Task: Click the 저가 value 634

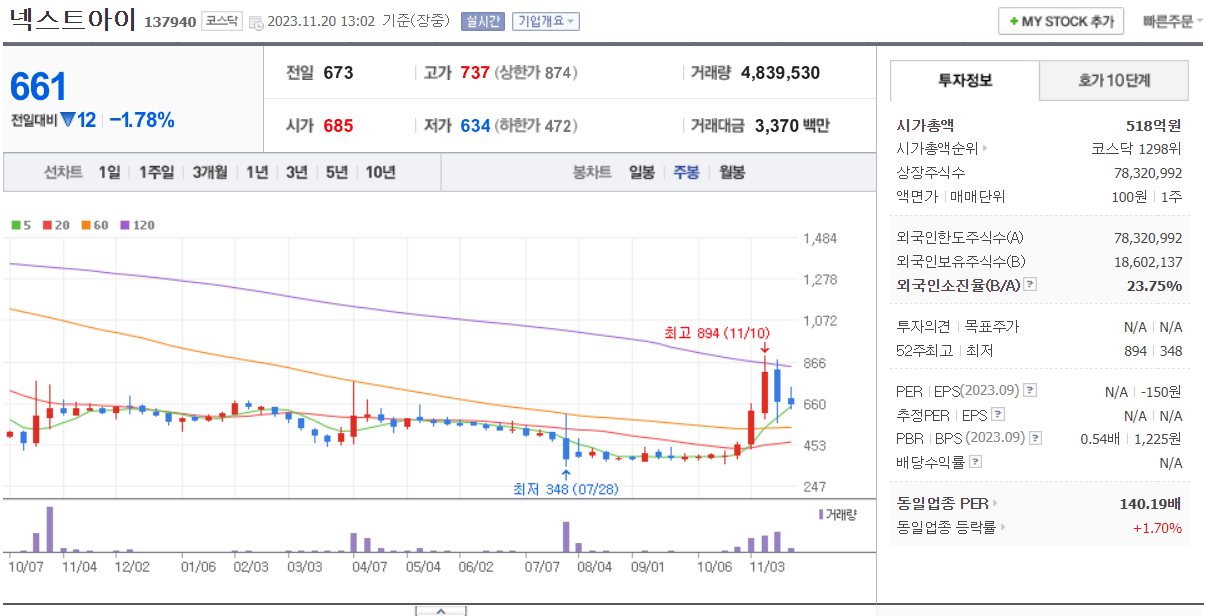Action: coord(475,126)
